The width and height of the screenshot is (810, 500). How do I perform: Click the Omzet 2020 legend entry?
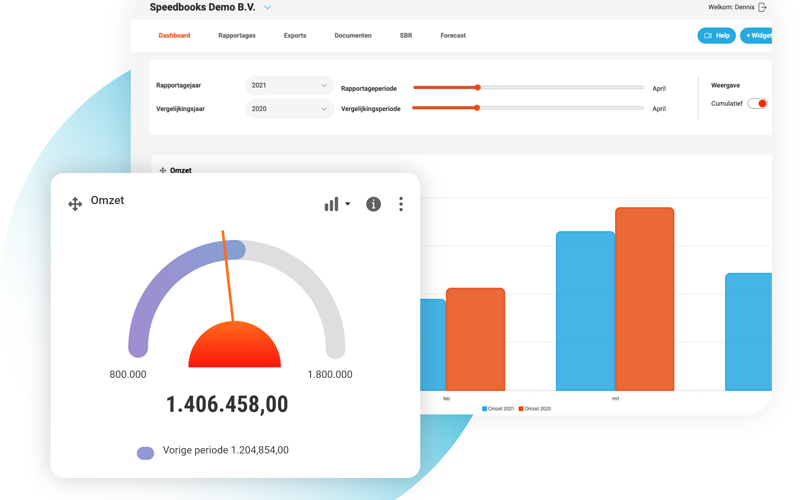click(x=535, y=409)
